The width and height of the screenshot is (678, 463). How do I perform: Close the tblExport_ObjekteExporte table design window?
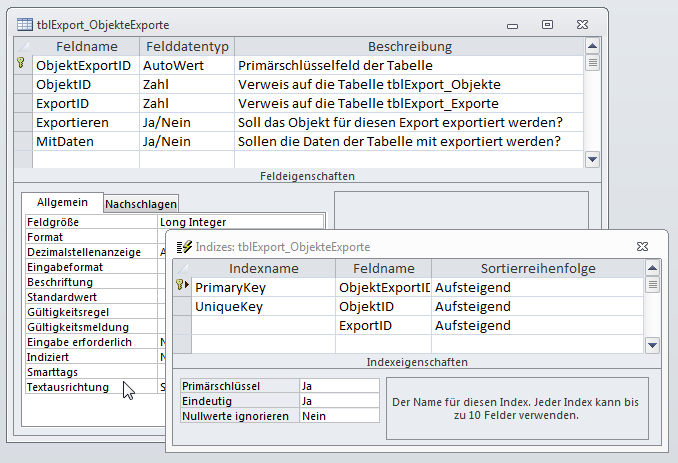582,25
